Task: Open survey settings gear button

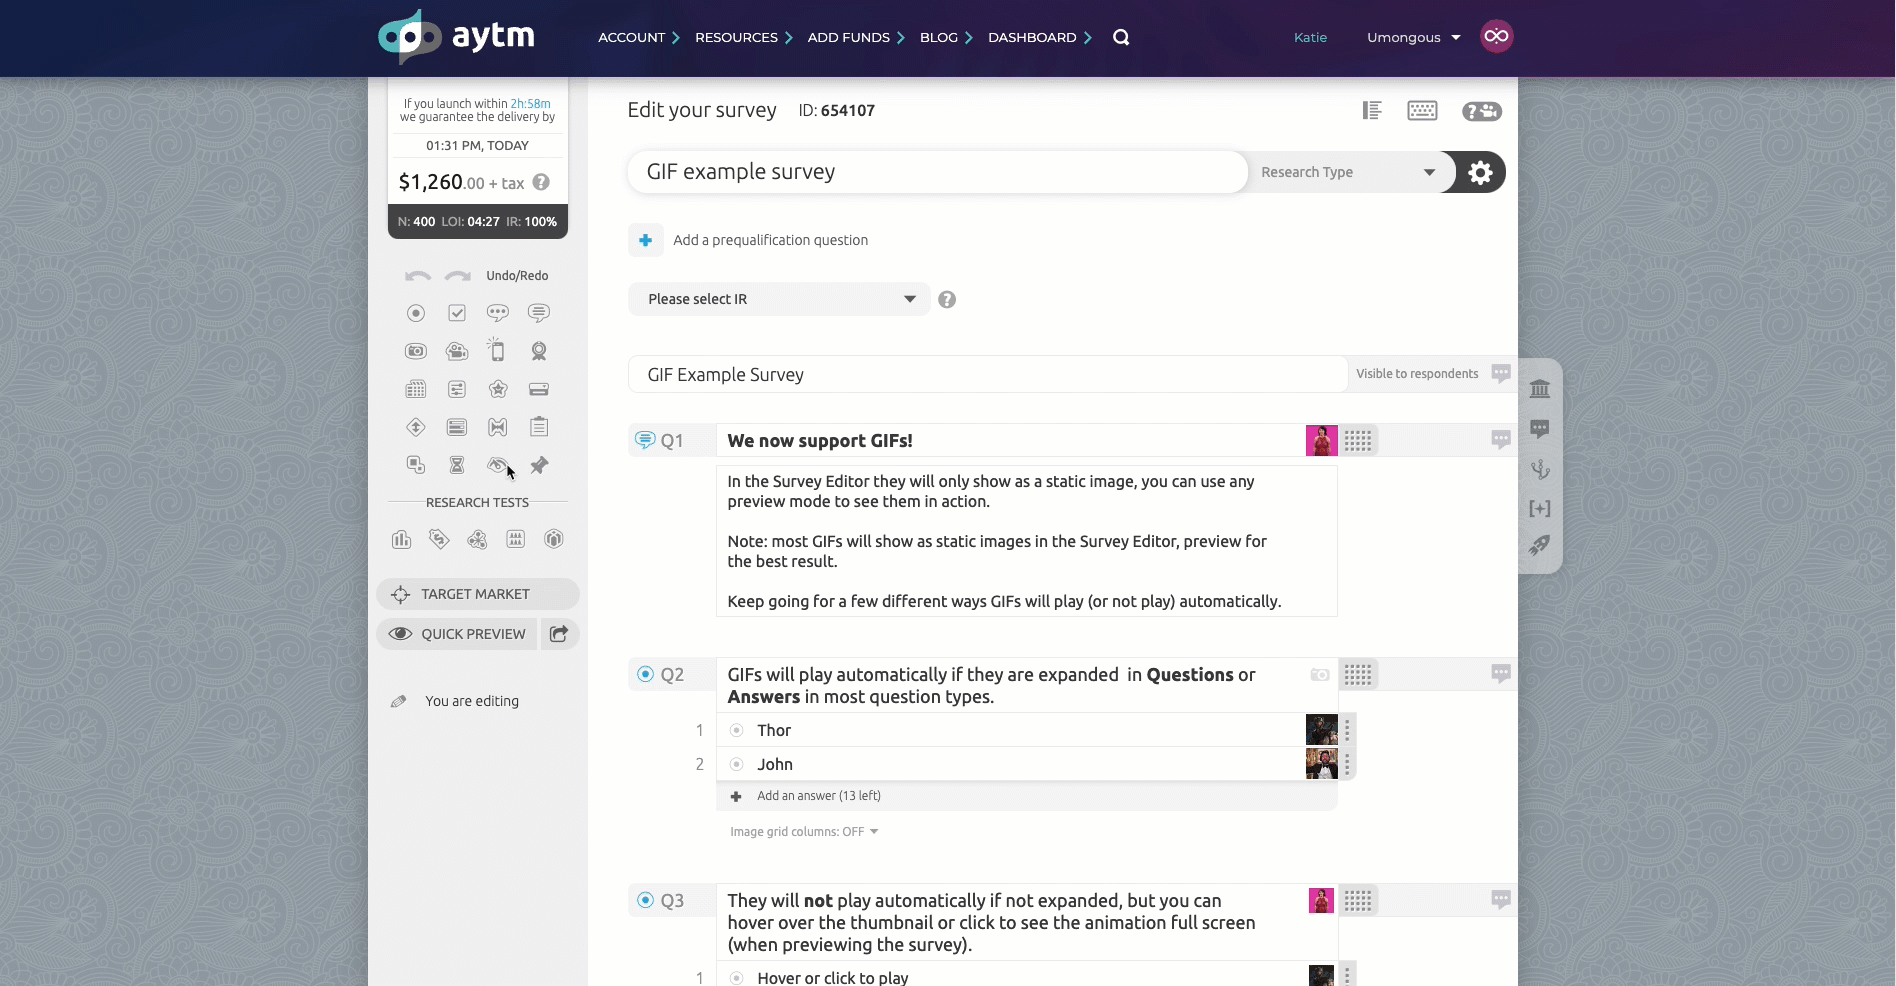Action: coord(1480,172)
